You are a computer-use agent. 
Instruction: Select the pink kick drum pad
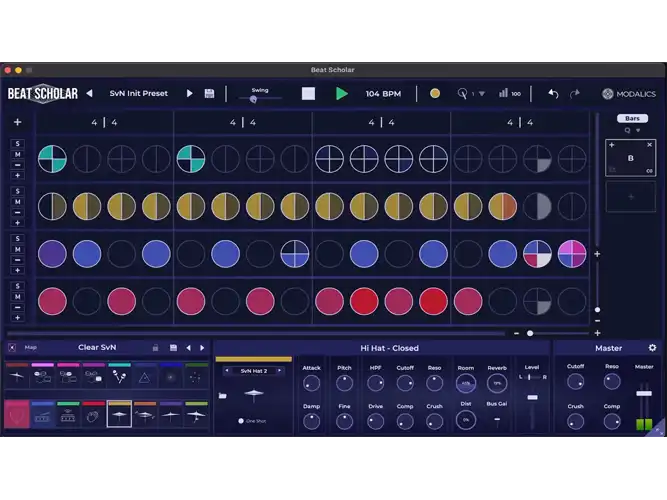tap(17, 415)
